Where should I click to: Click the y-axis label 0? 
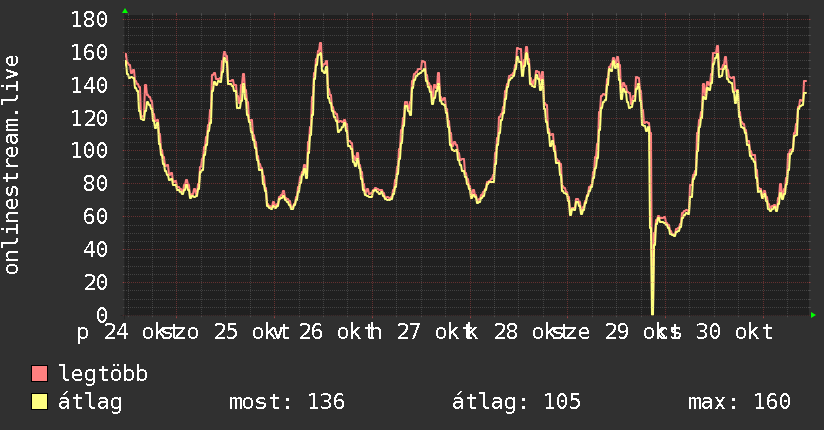pyautogui.click(x=102, y=315)
